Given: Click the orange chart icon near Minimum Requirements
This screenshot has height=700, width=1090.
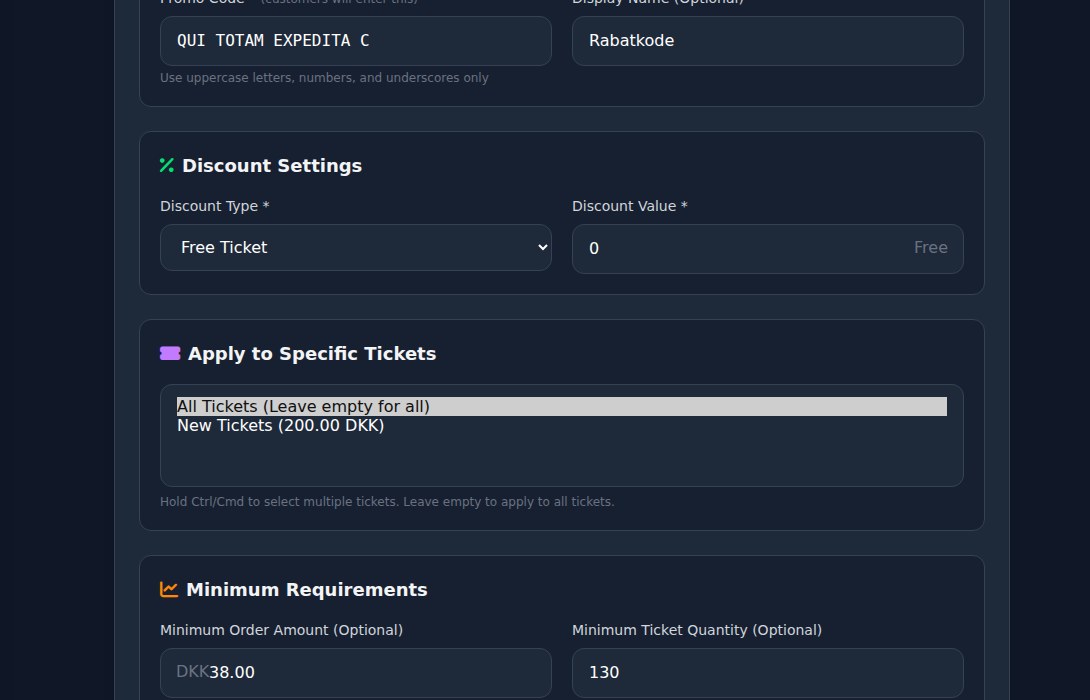Looking at the screenshot, I should tap(169, 589).
